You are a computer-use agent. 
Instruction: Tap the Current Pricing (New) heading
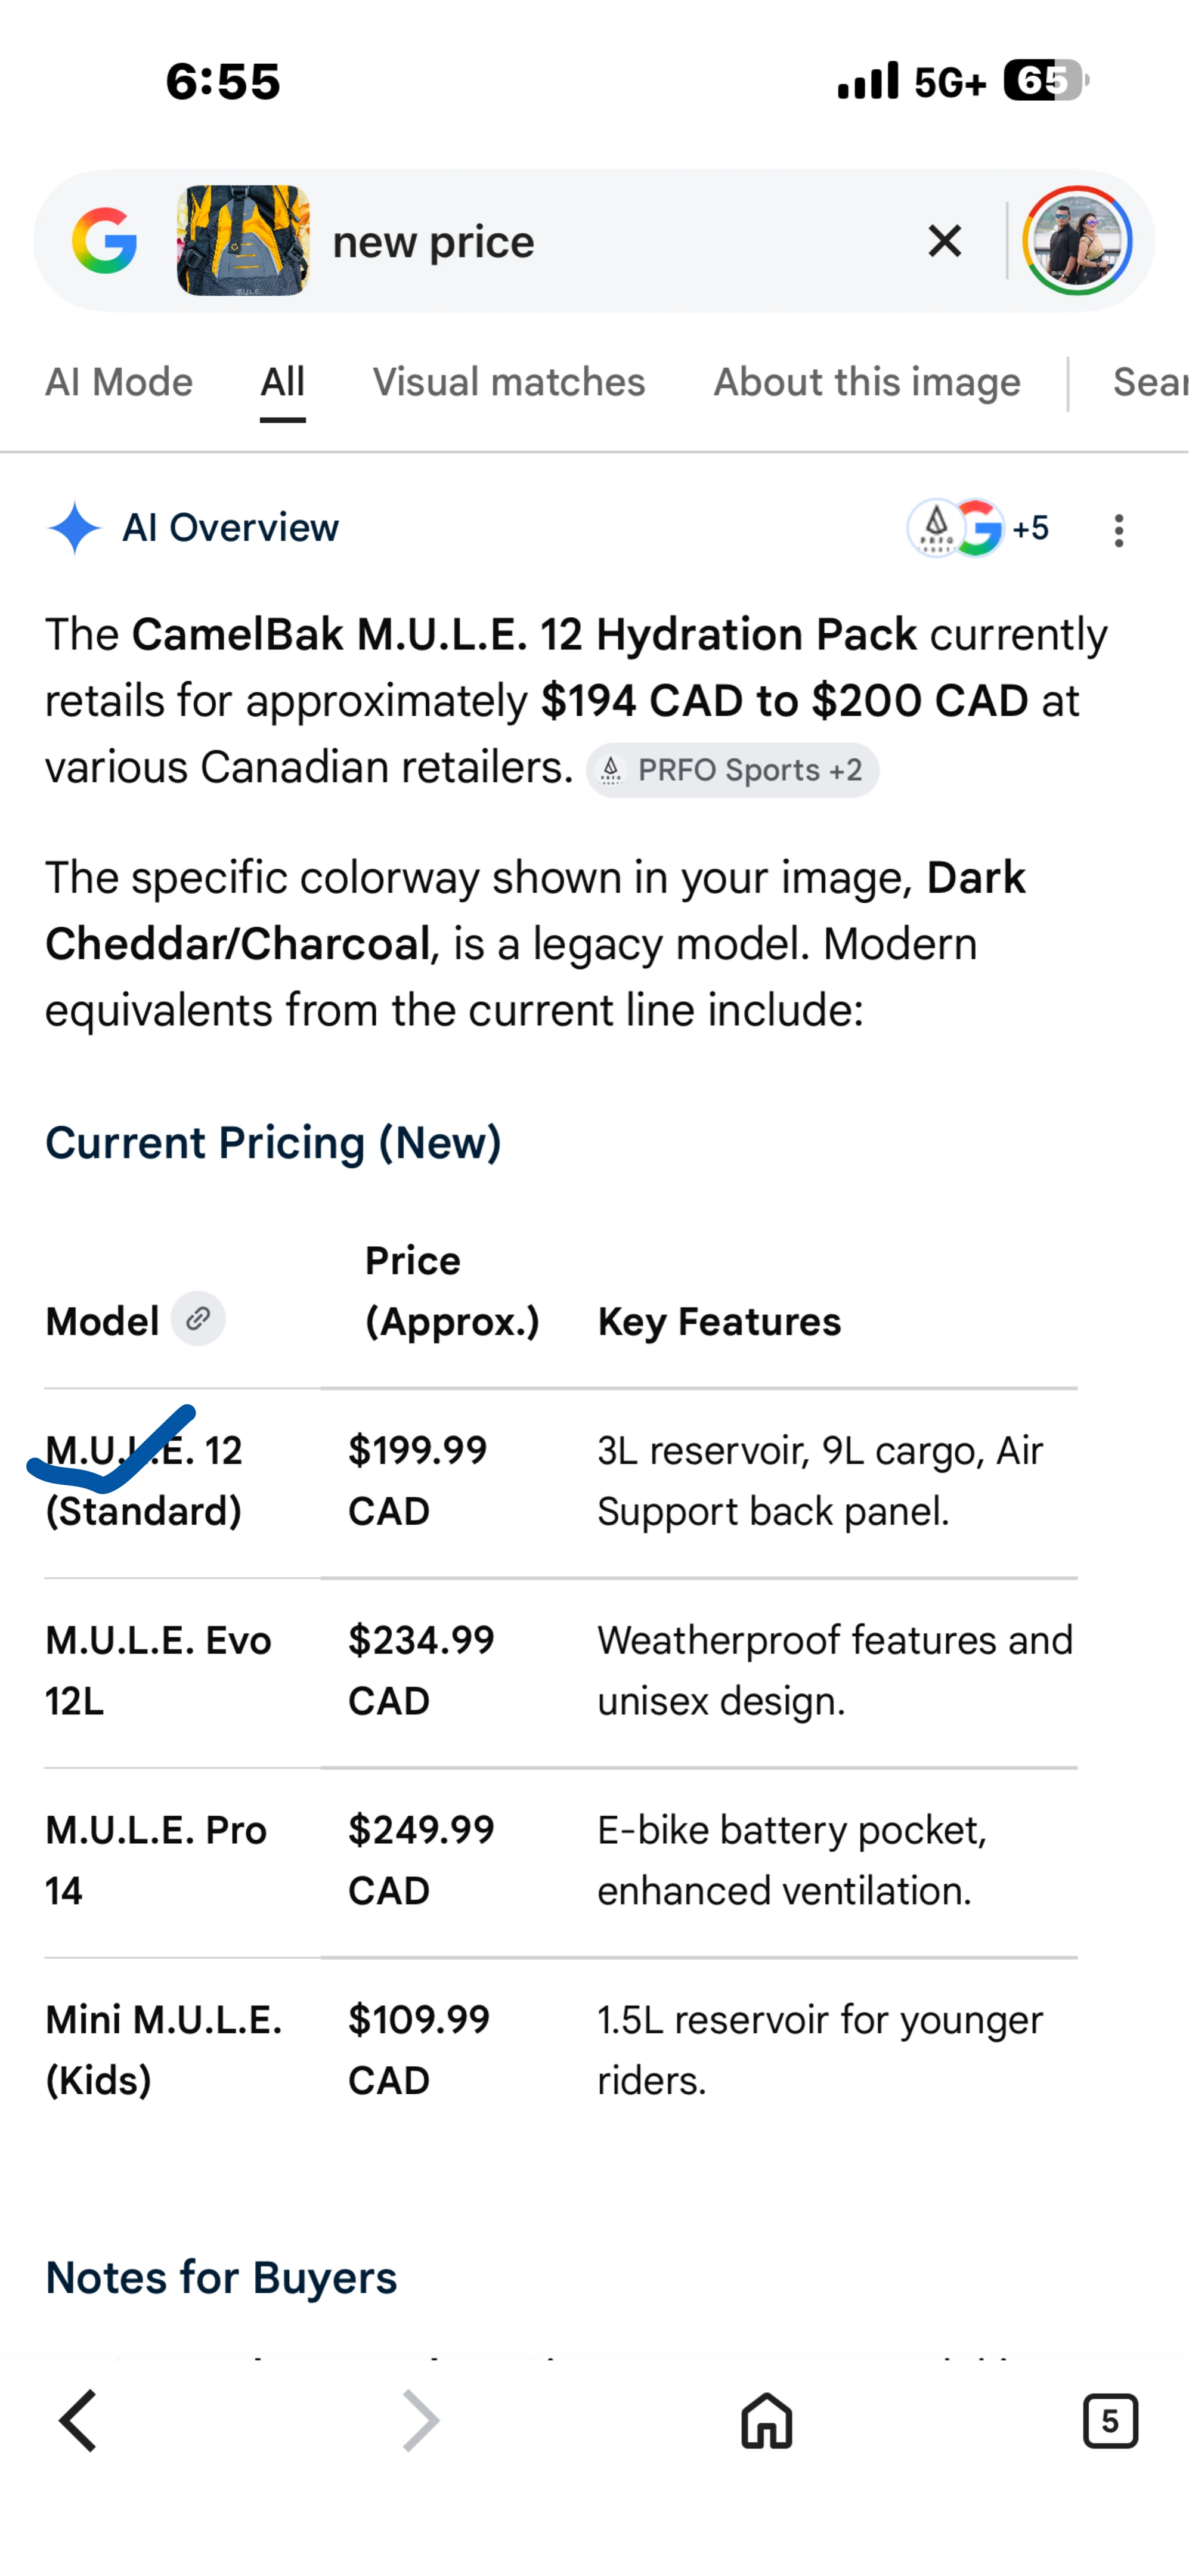point(273,1143)
